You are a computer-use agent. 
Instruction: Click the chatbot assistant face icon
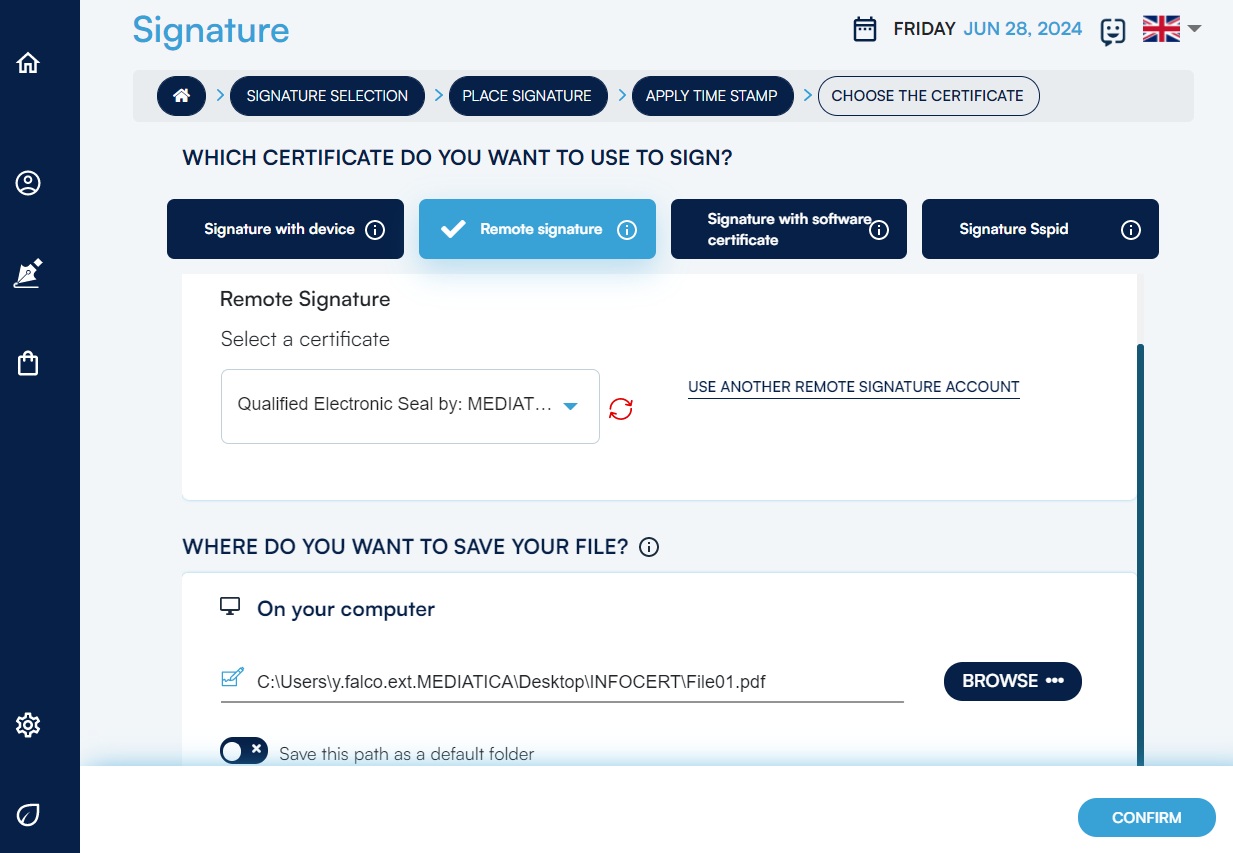(1112, 31)
